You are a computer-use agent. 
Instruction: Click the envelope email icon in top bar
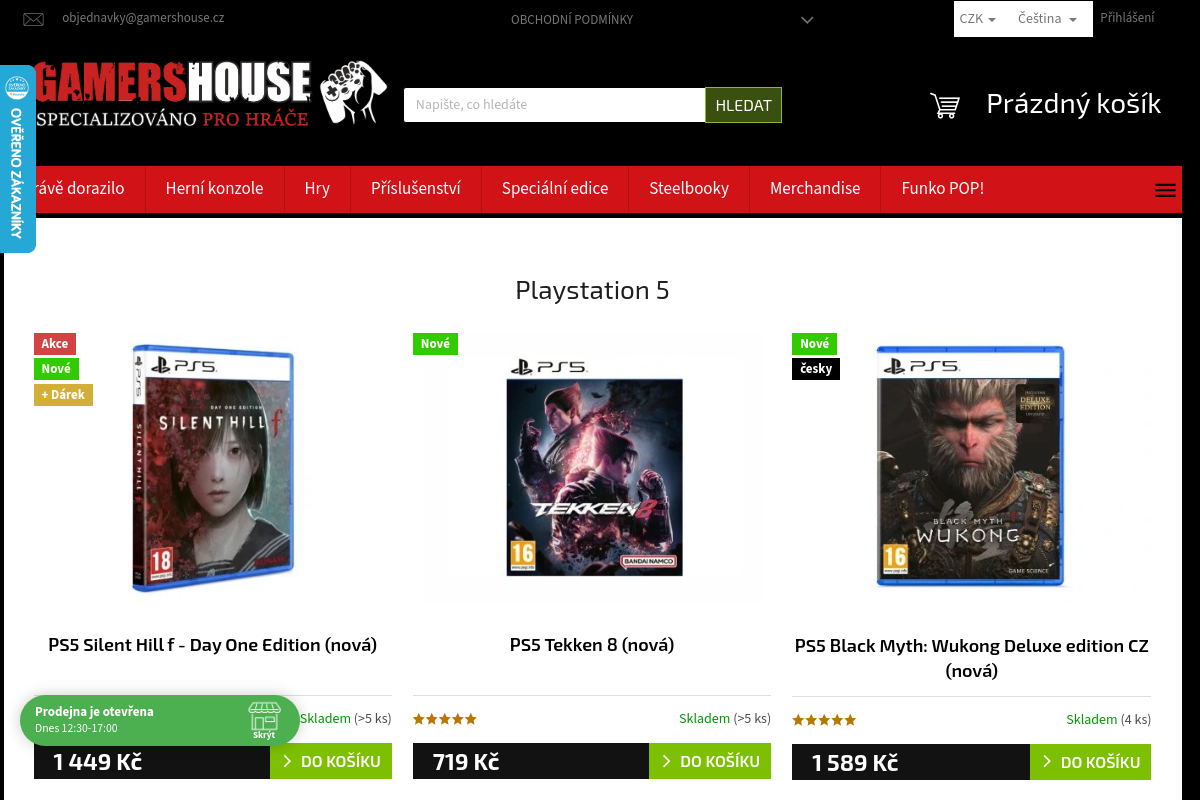(33, 18)
